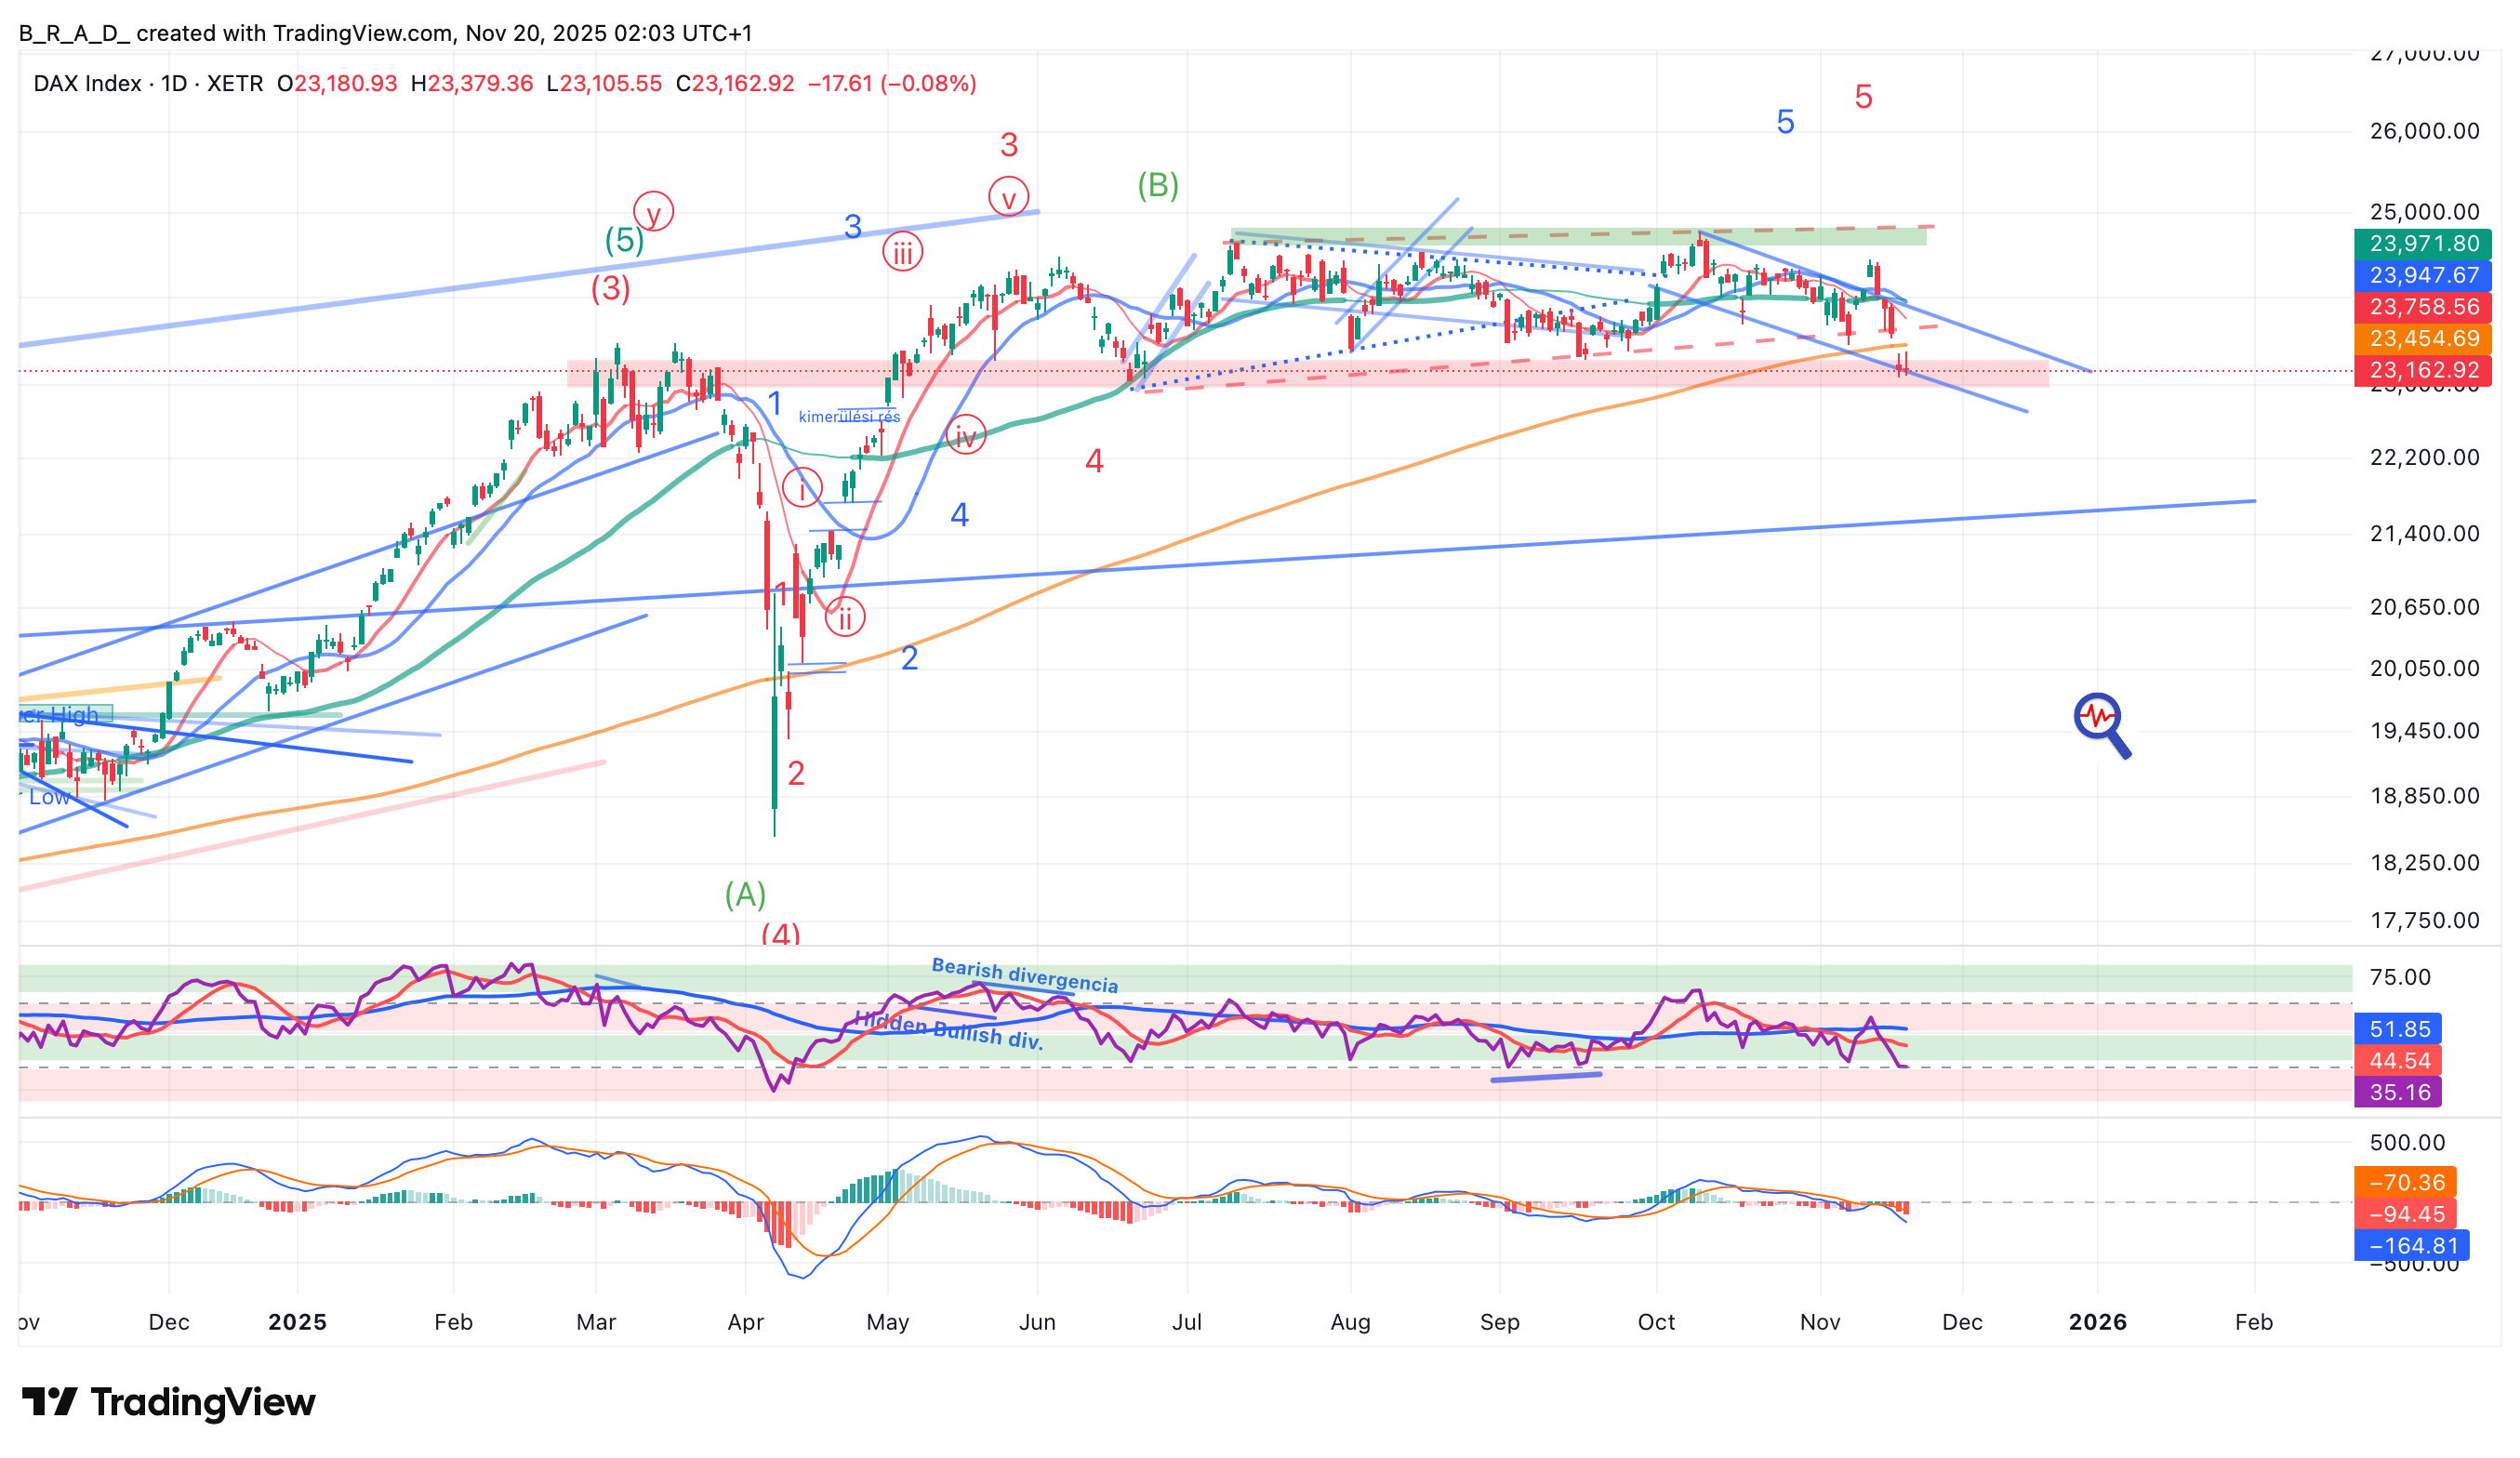Click the 'Bearish divergencia' annotation text
Image resolution: width=2520 pixels, height=1458 pixels.
[x=1024, y=975]
